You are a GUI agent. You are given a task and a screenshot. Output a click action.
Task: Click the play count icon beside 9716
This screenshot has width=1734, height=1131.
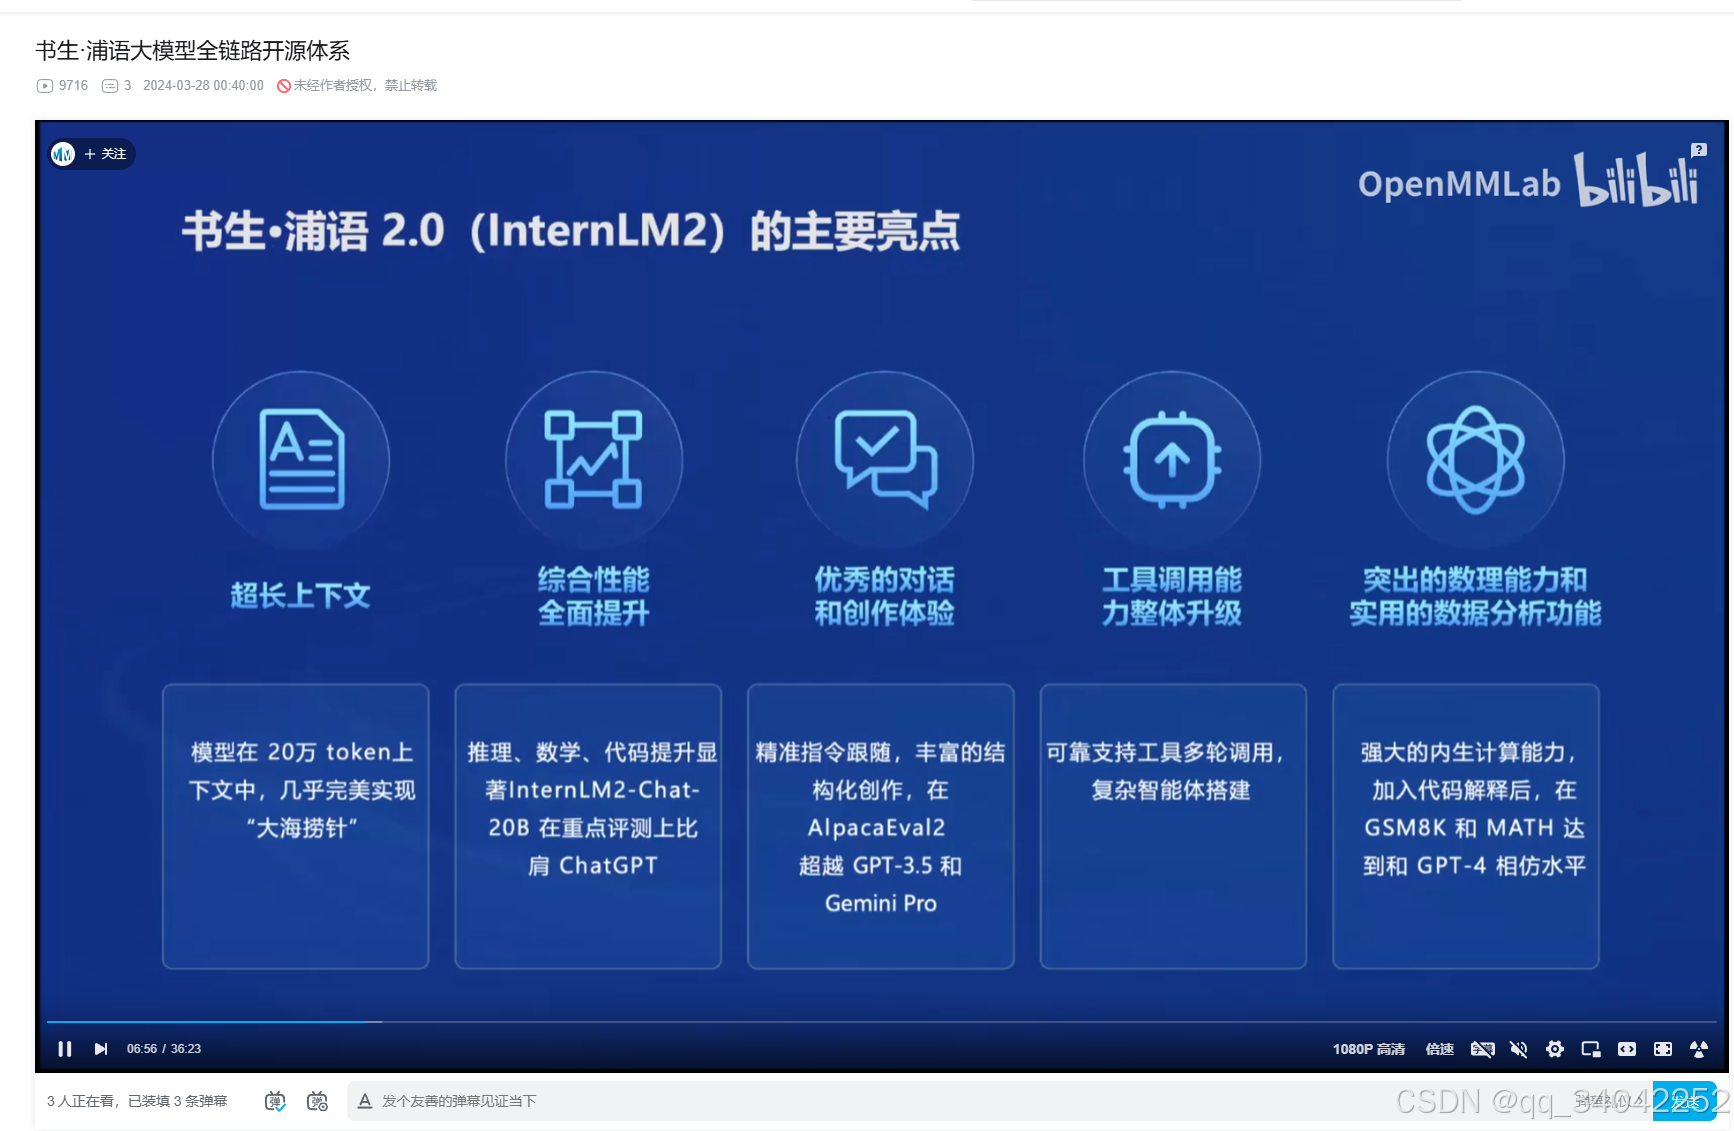tap(45, 86)
